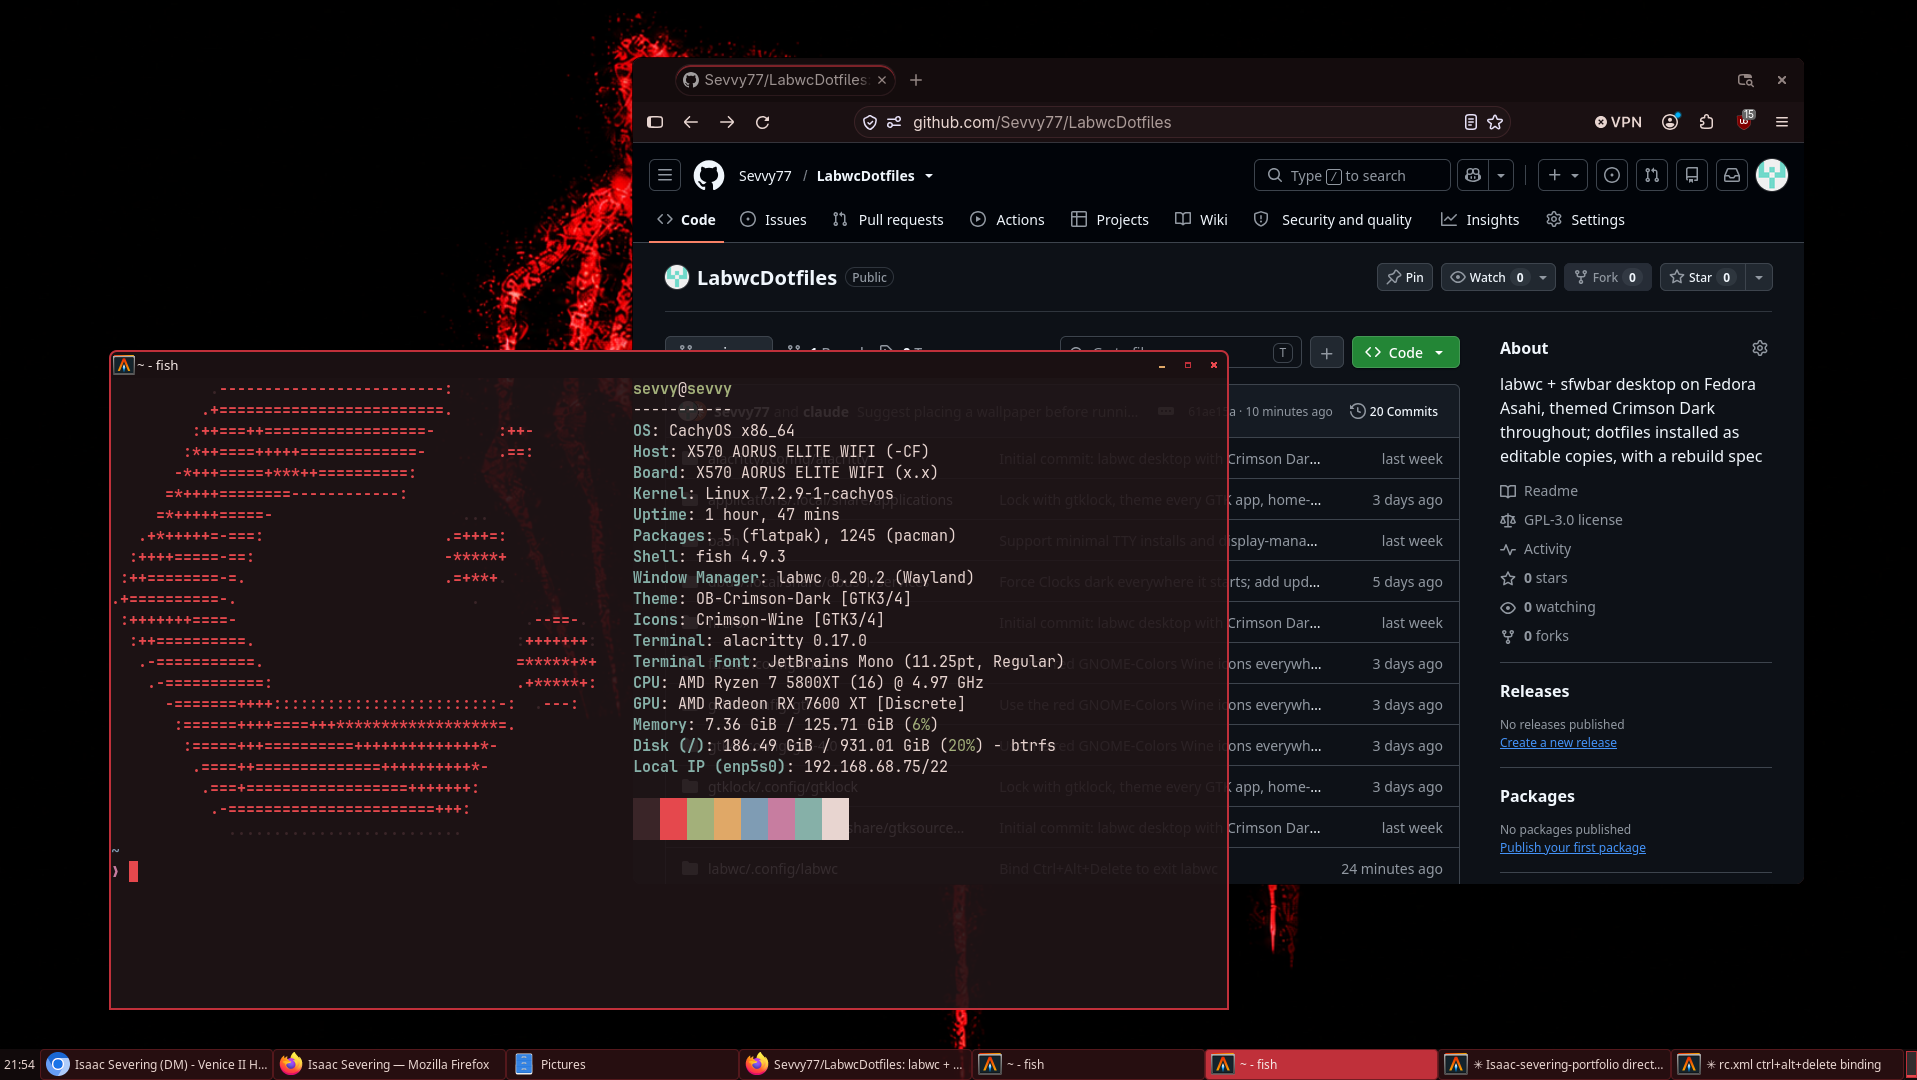Expand the Watch notifications dropdown
1917x1080 pixels.
click(1543, 277)
